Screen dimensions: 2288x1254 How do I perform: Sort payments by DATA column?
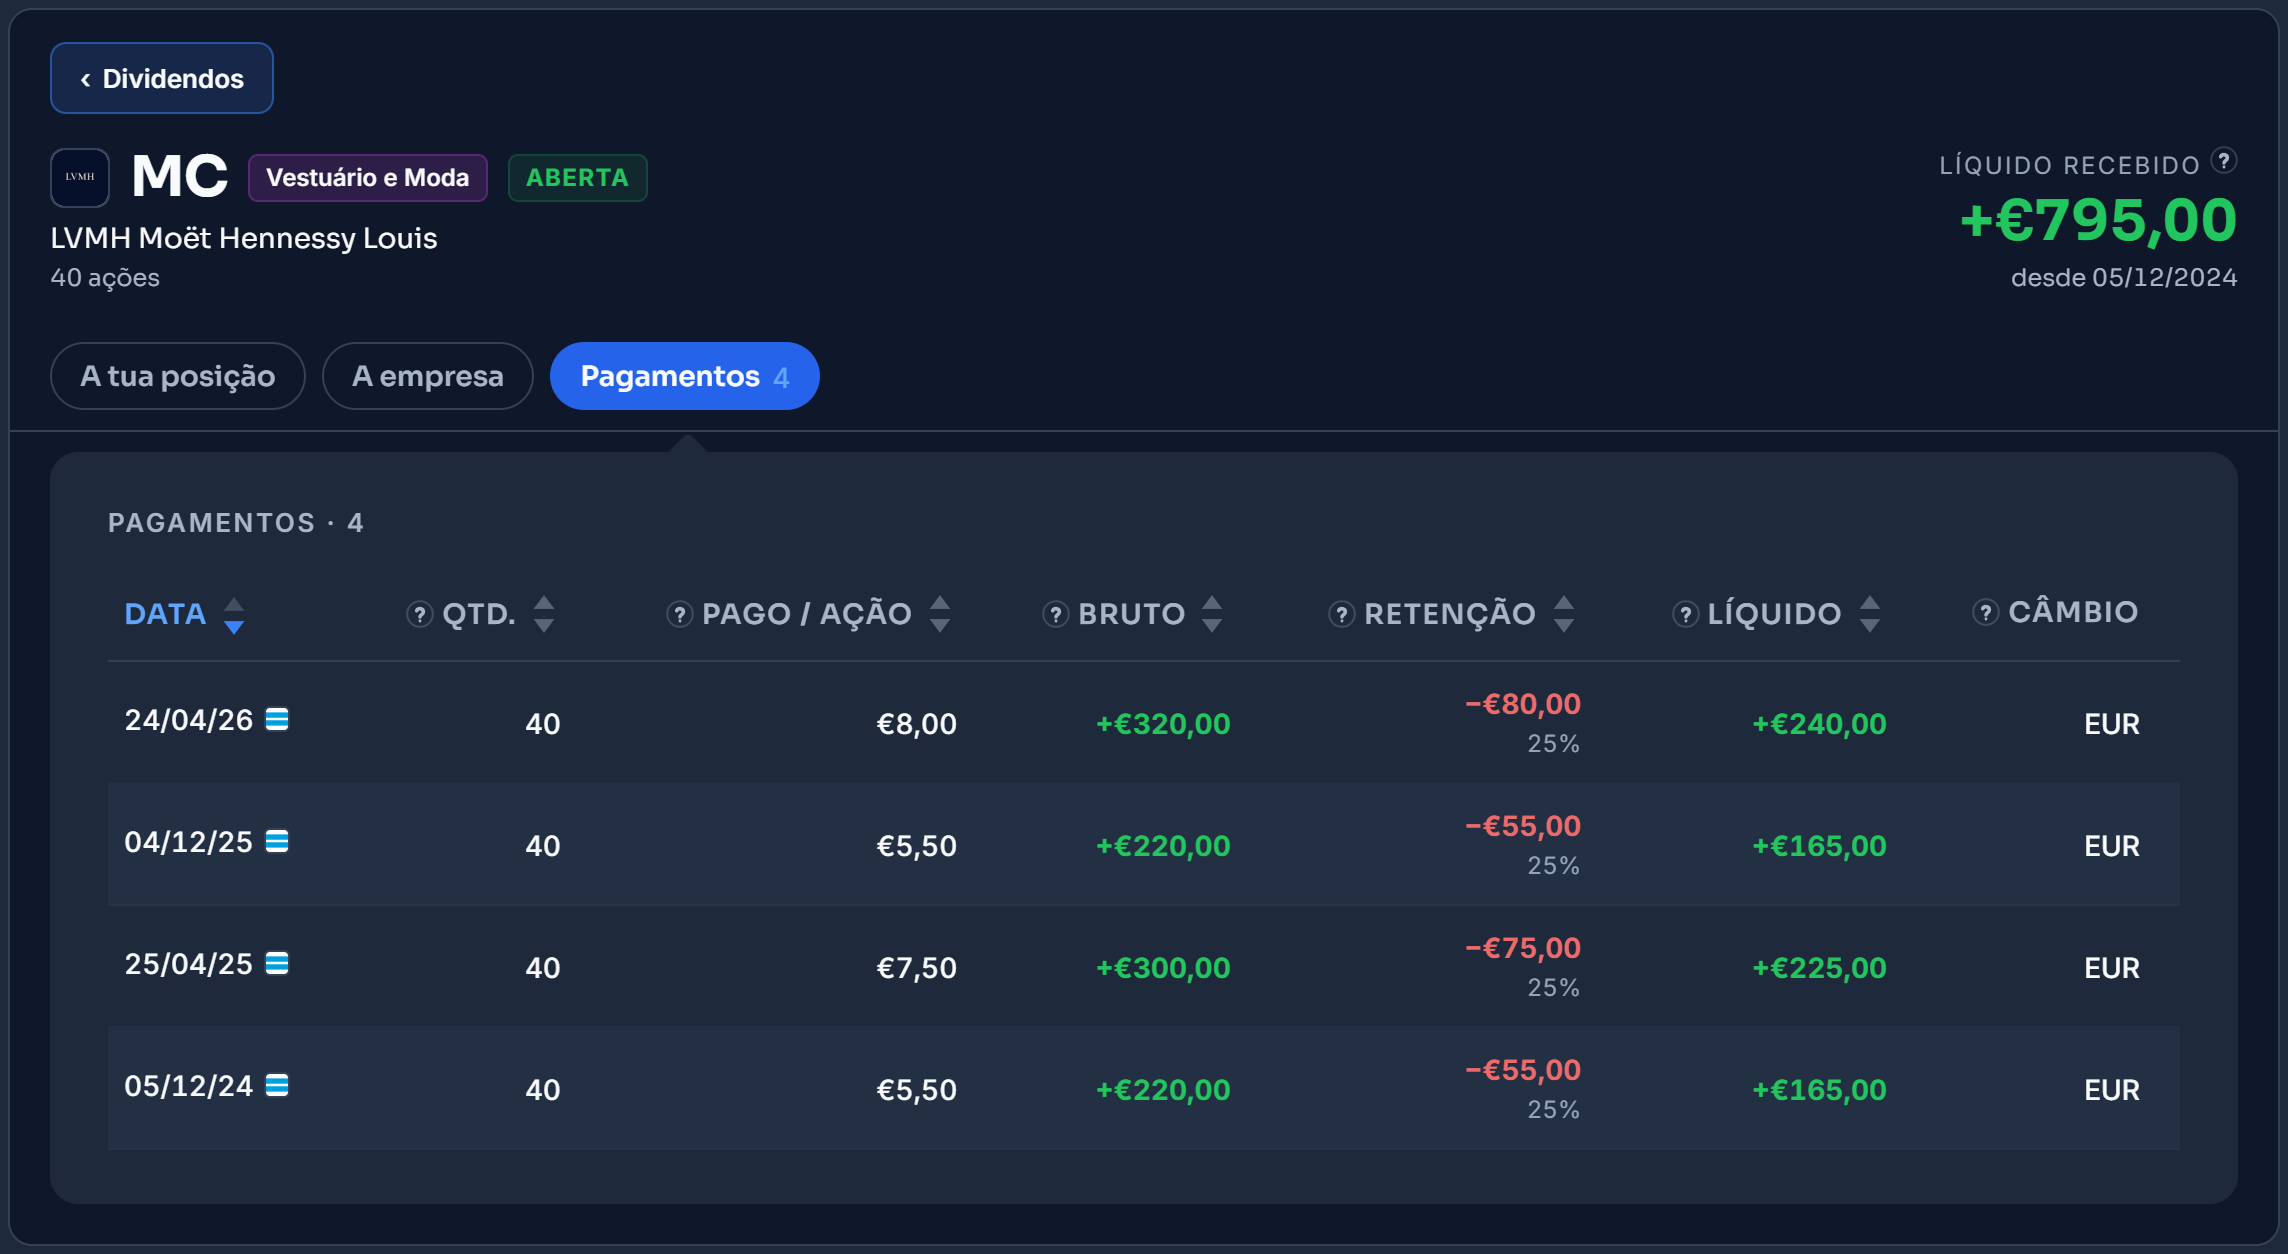184,614
